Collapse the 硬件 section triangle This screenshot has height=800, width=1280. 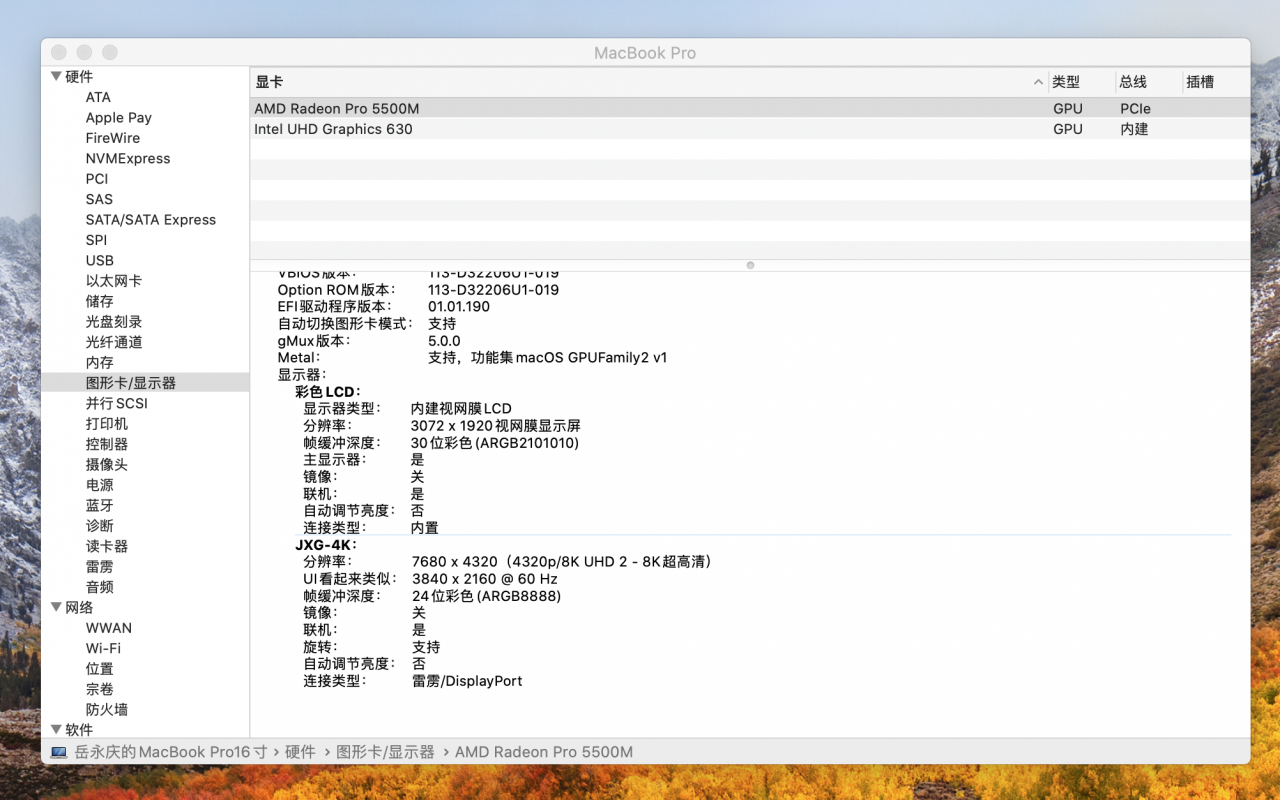click(x=56, y=76)
